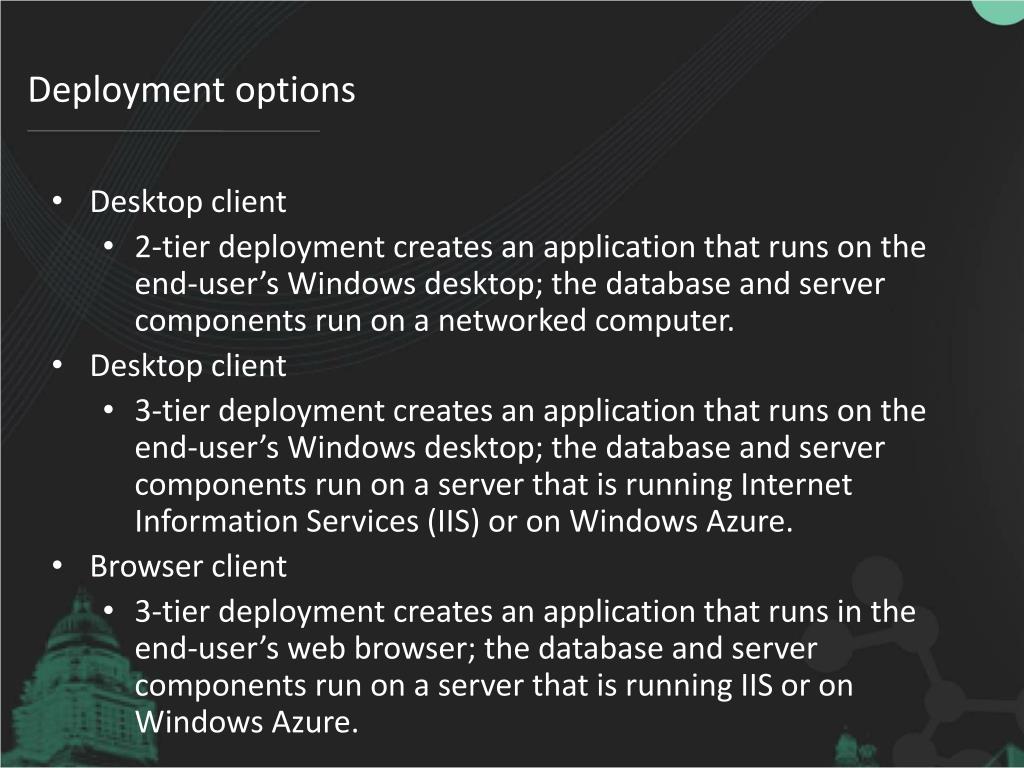The image size is (1024, 768).
Task: Click the bullet dot before 'Browser client'
Action: tap(57, 566)
